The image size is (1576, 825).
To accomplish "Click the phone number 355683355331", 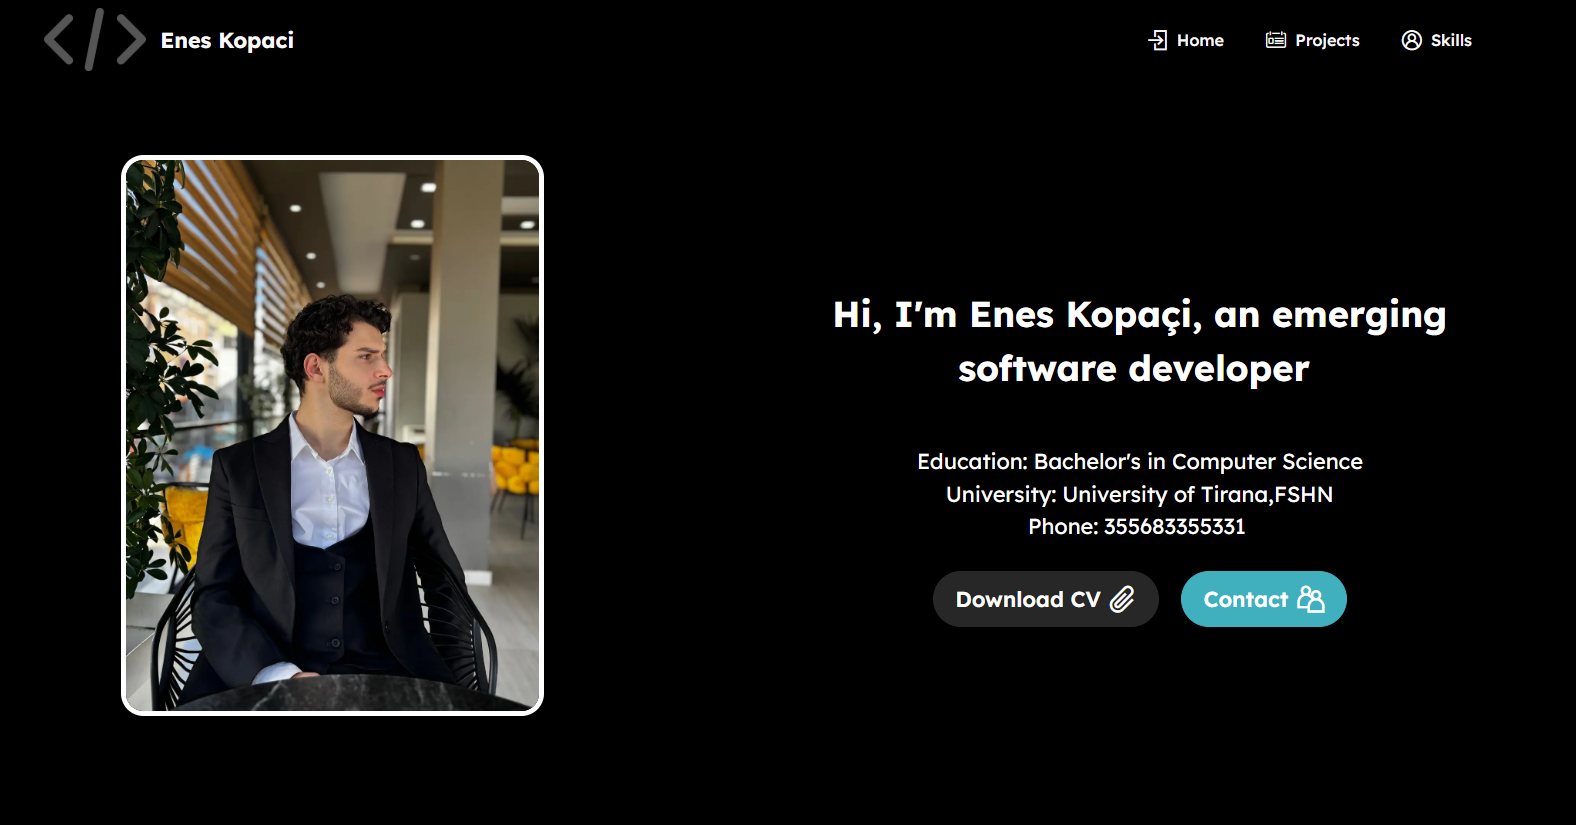I will pos(1174,527).
